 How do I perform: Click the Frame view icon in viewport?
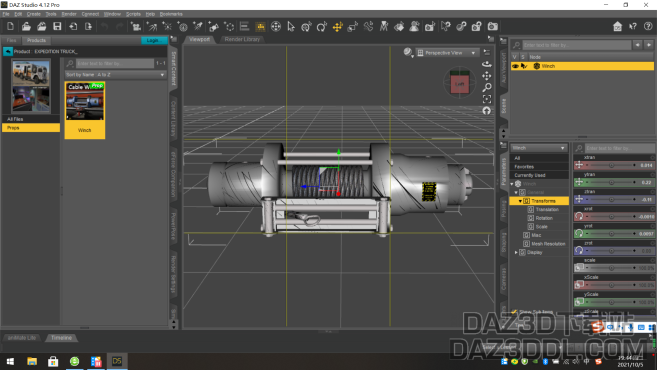(x=486, y=99)
